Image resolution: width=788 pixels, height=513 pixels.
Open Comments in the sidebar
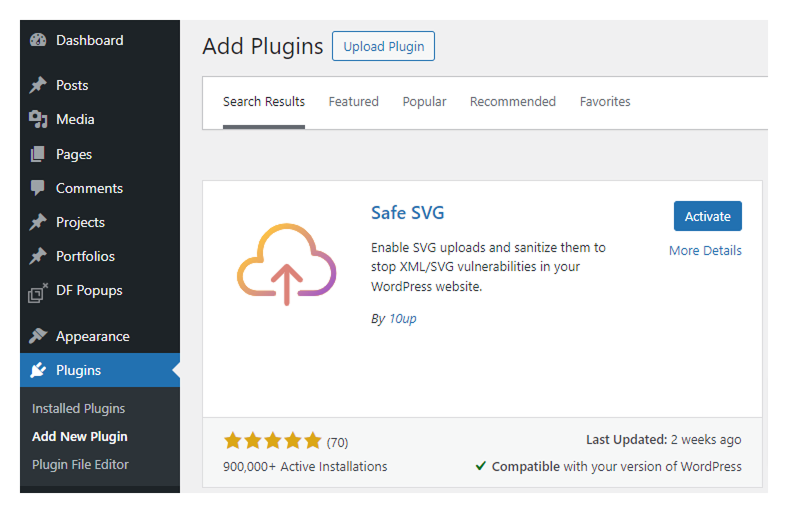tap(100, 188)
